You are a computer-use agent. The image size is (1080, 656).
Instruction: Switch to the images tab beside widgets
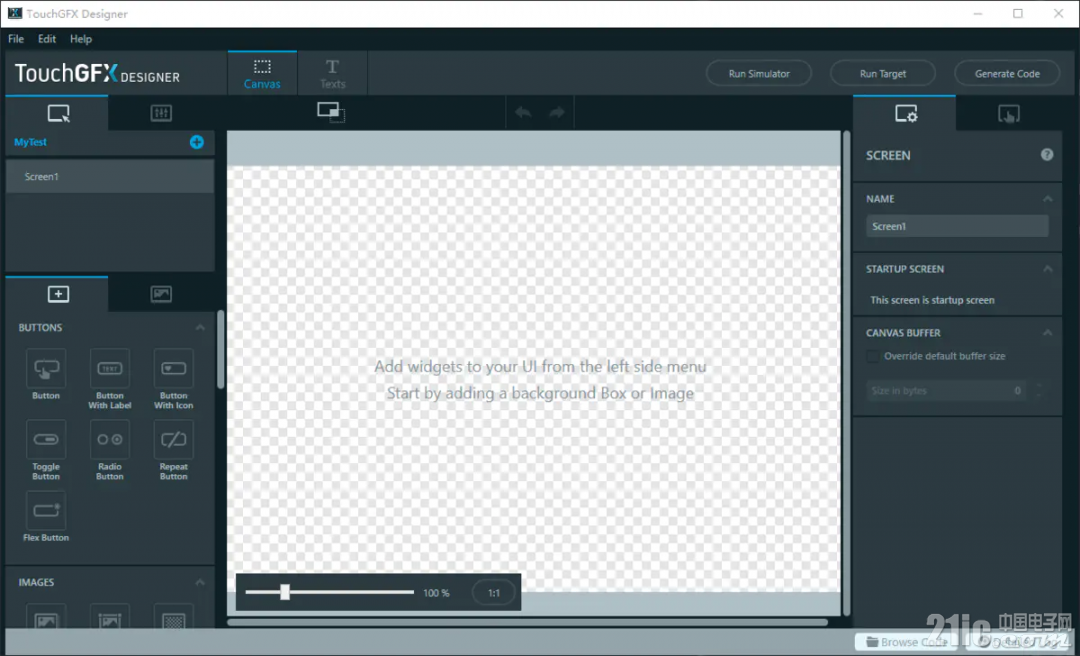tap(161, 294)
